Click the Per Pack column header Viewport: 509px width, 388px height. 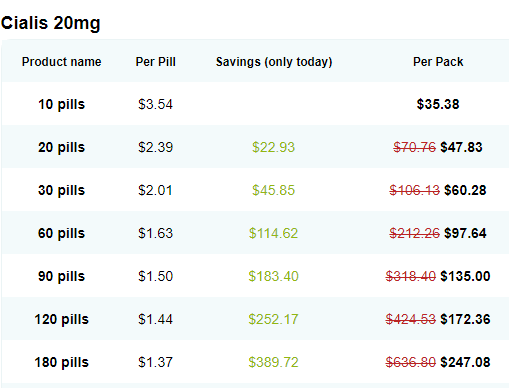coord(438,62)
